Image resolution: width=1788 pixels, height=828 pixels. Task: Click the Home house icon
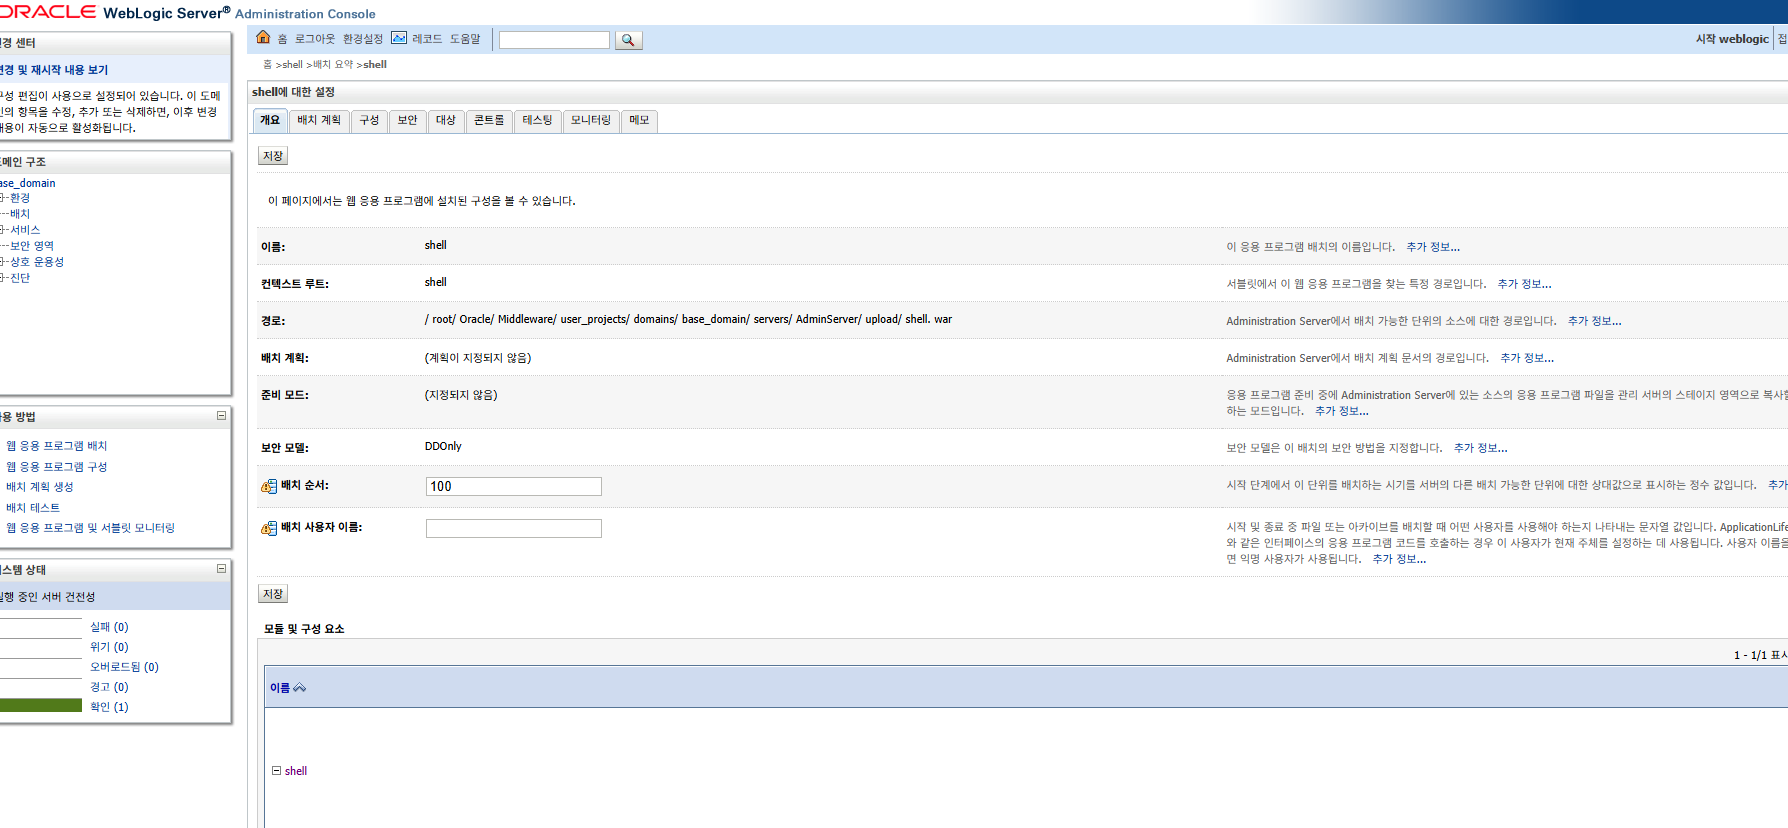(263, 38)
